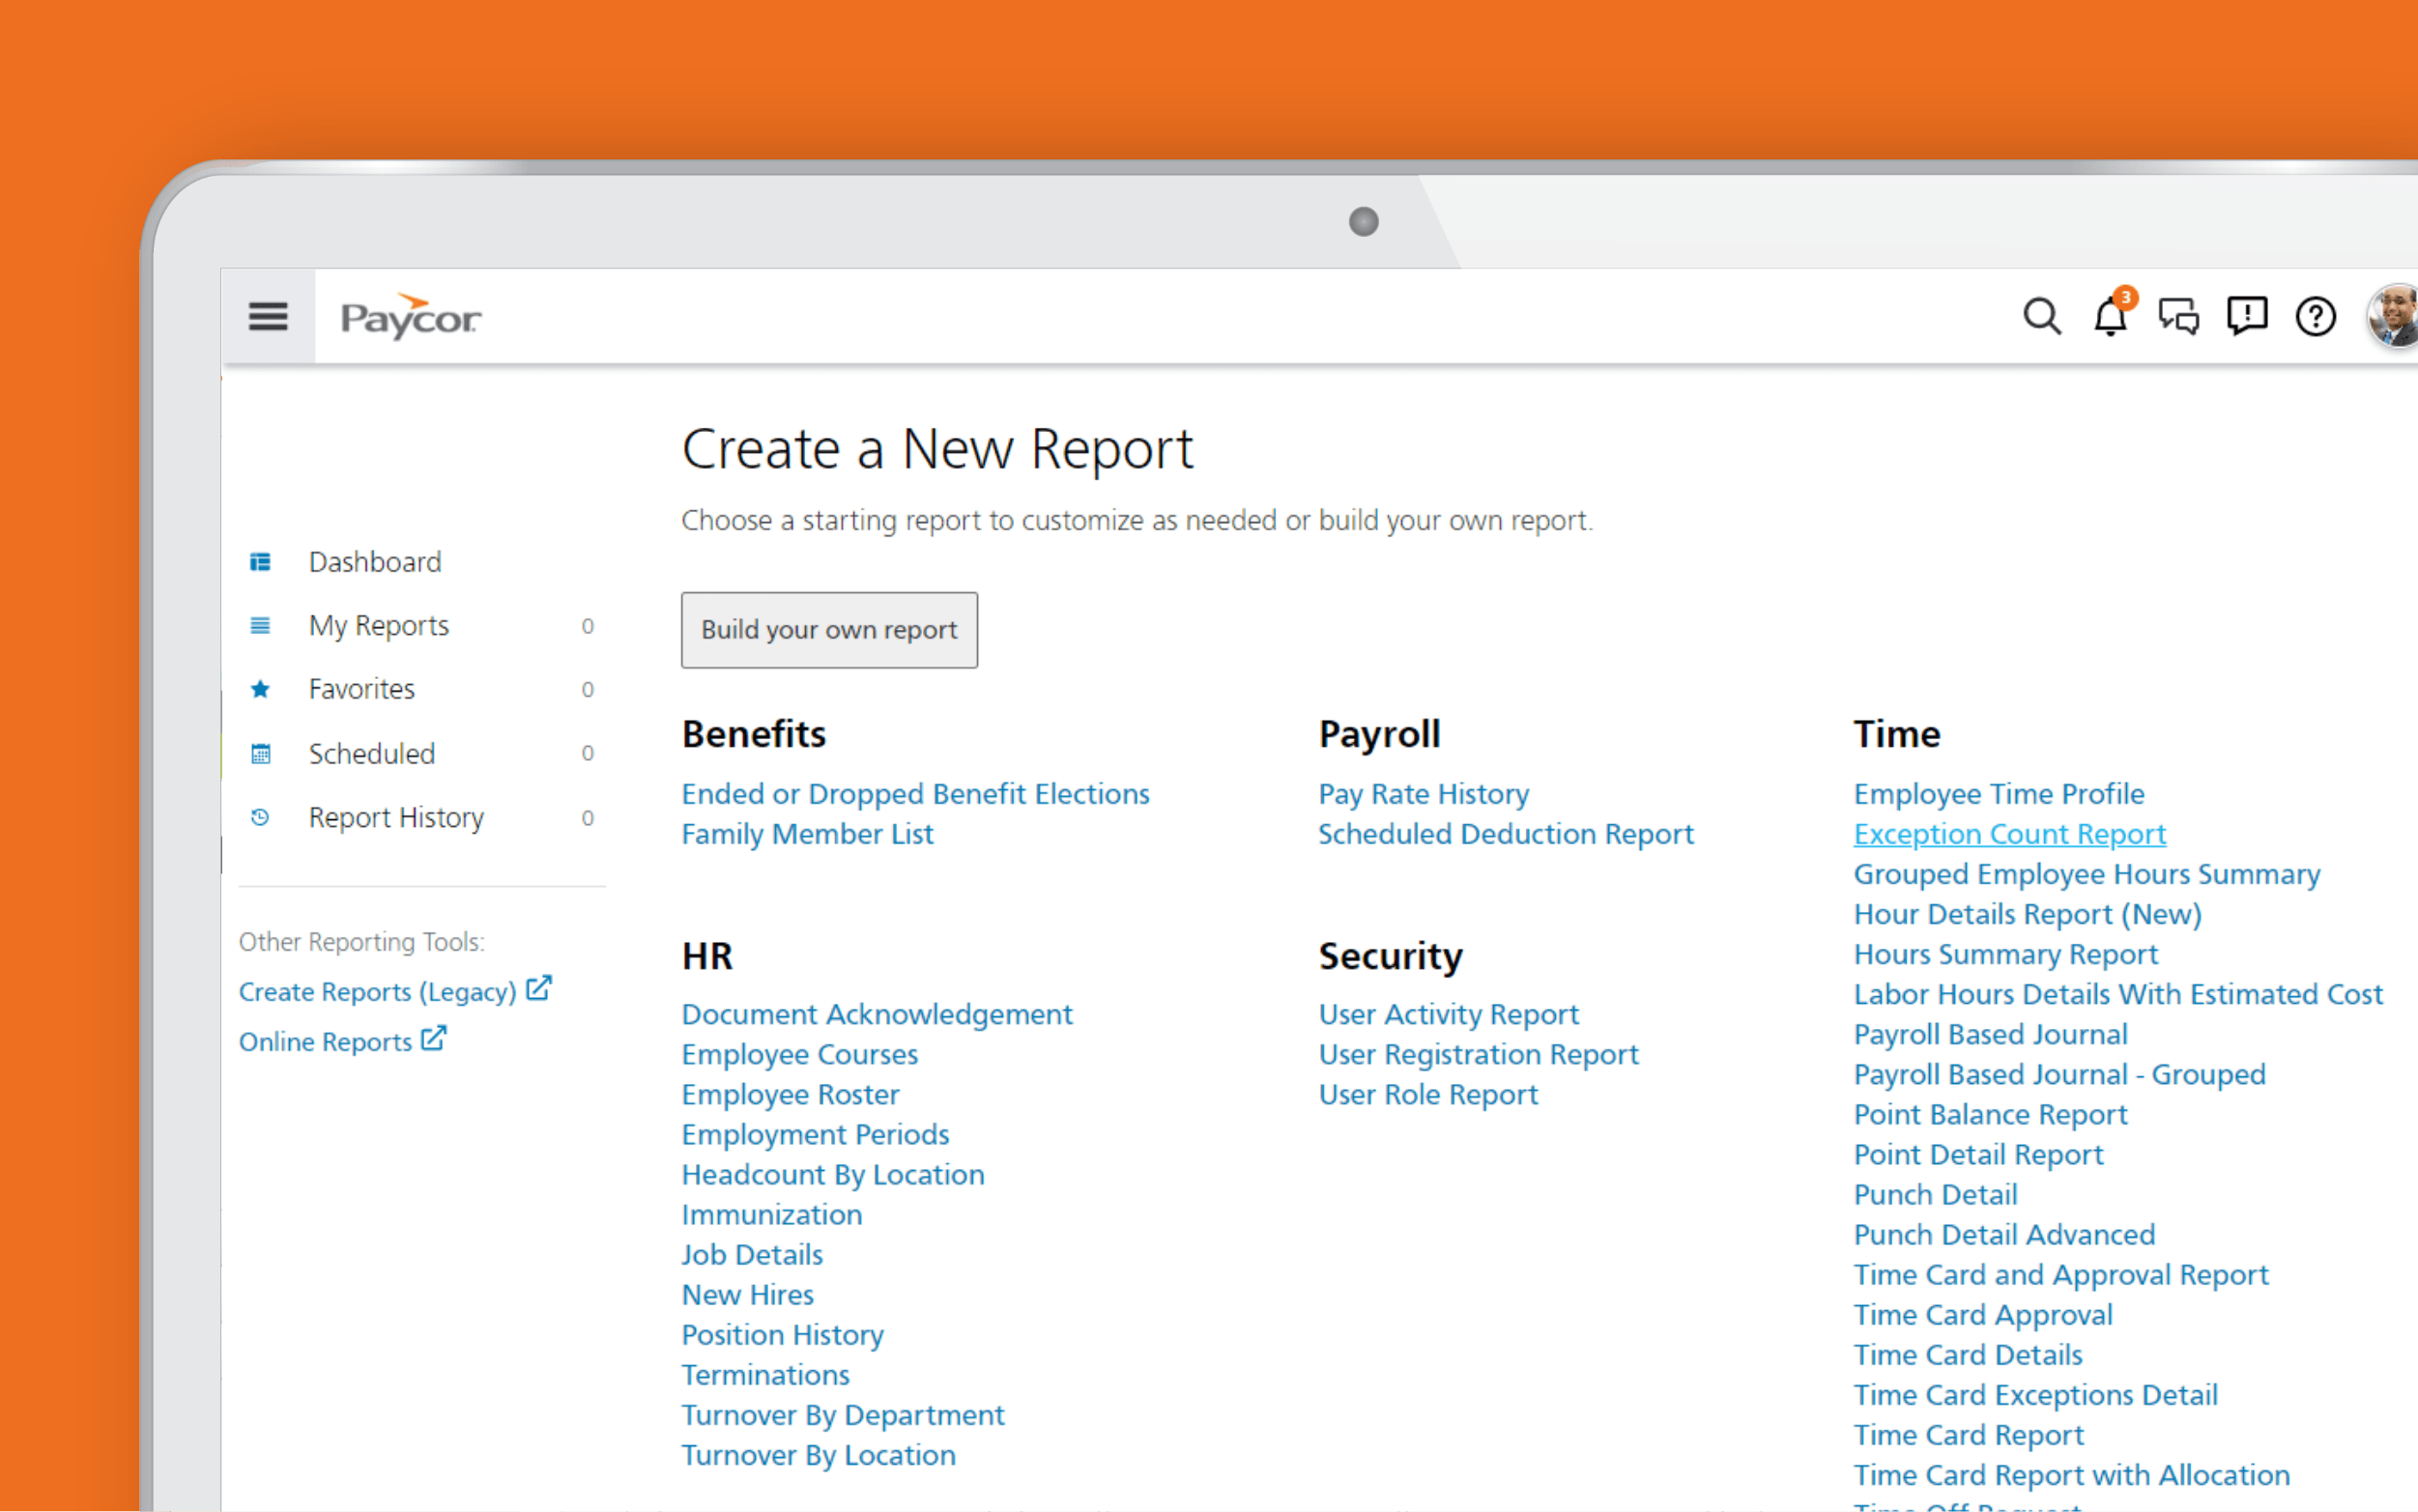Open Point Detail Report
Image resolution: width=2418 pixels, height=1512 pixels.
pos(1979,1154)
